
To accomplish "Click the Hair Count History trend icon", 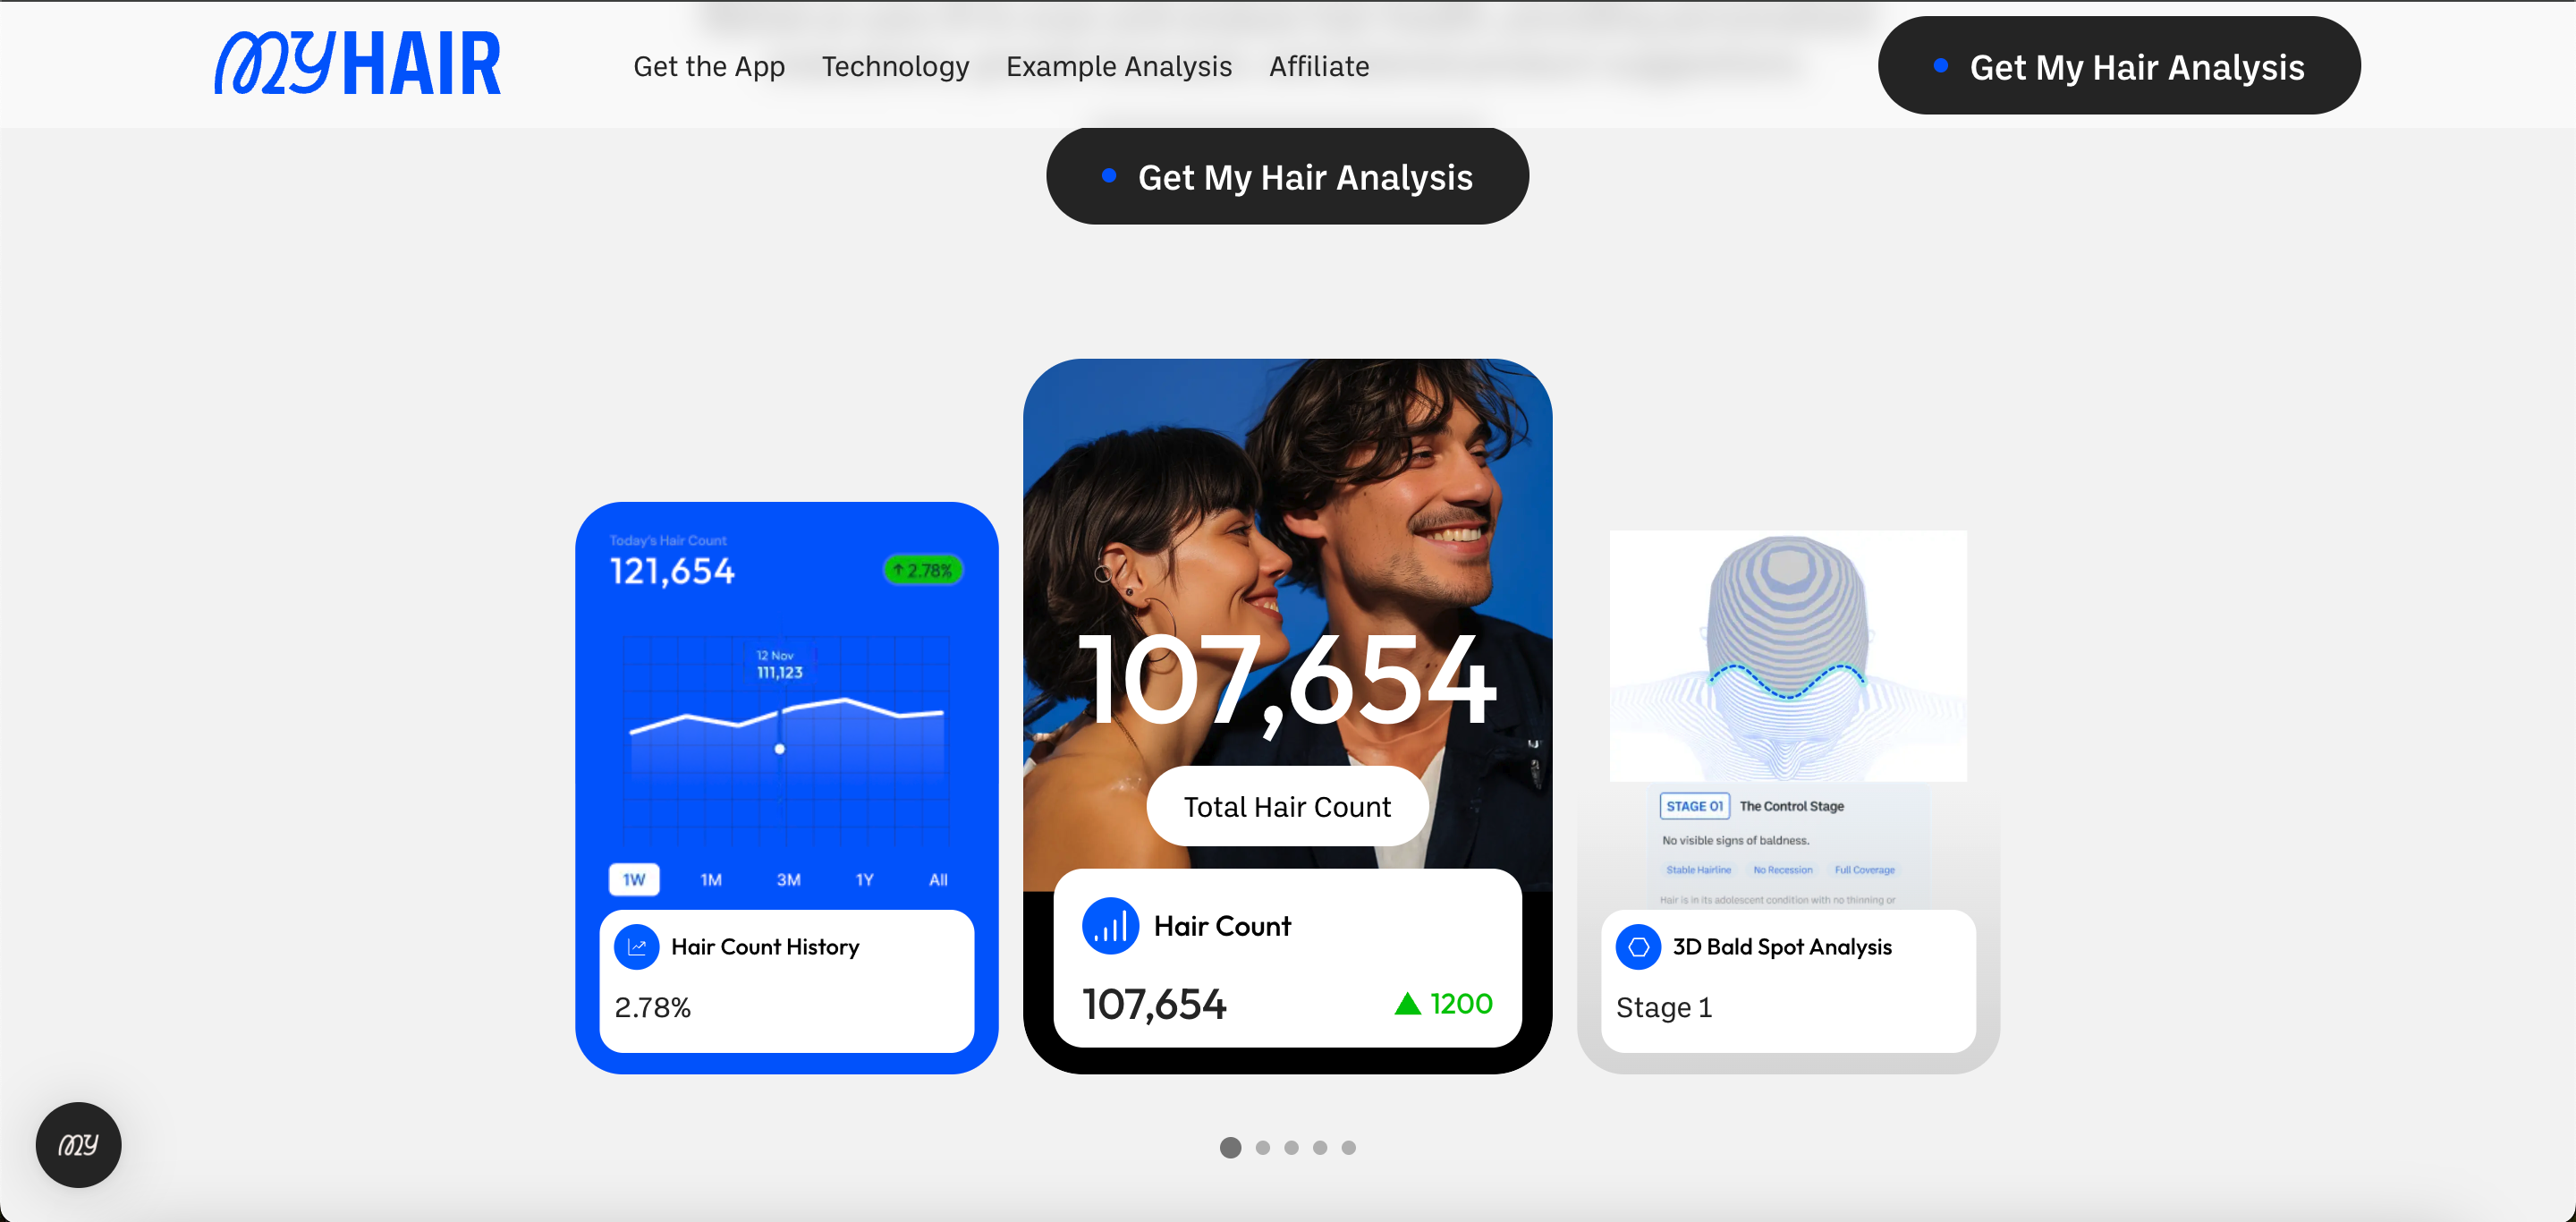I will [636, 946].
